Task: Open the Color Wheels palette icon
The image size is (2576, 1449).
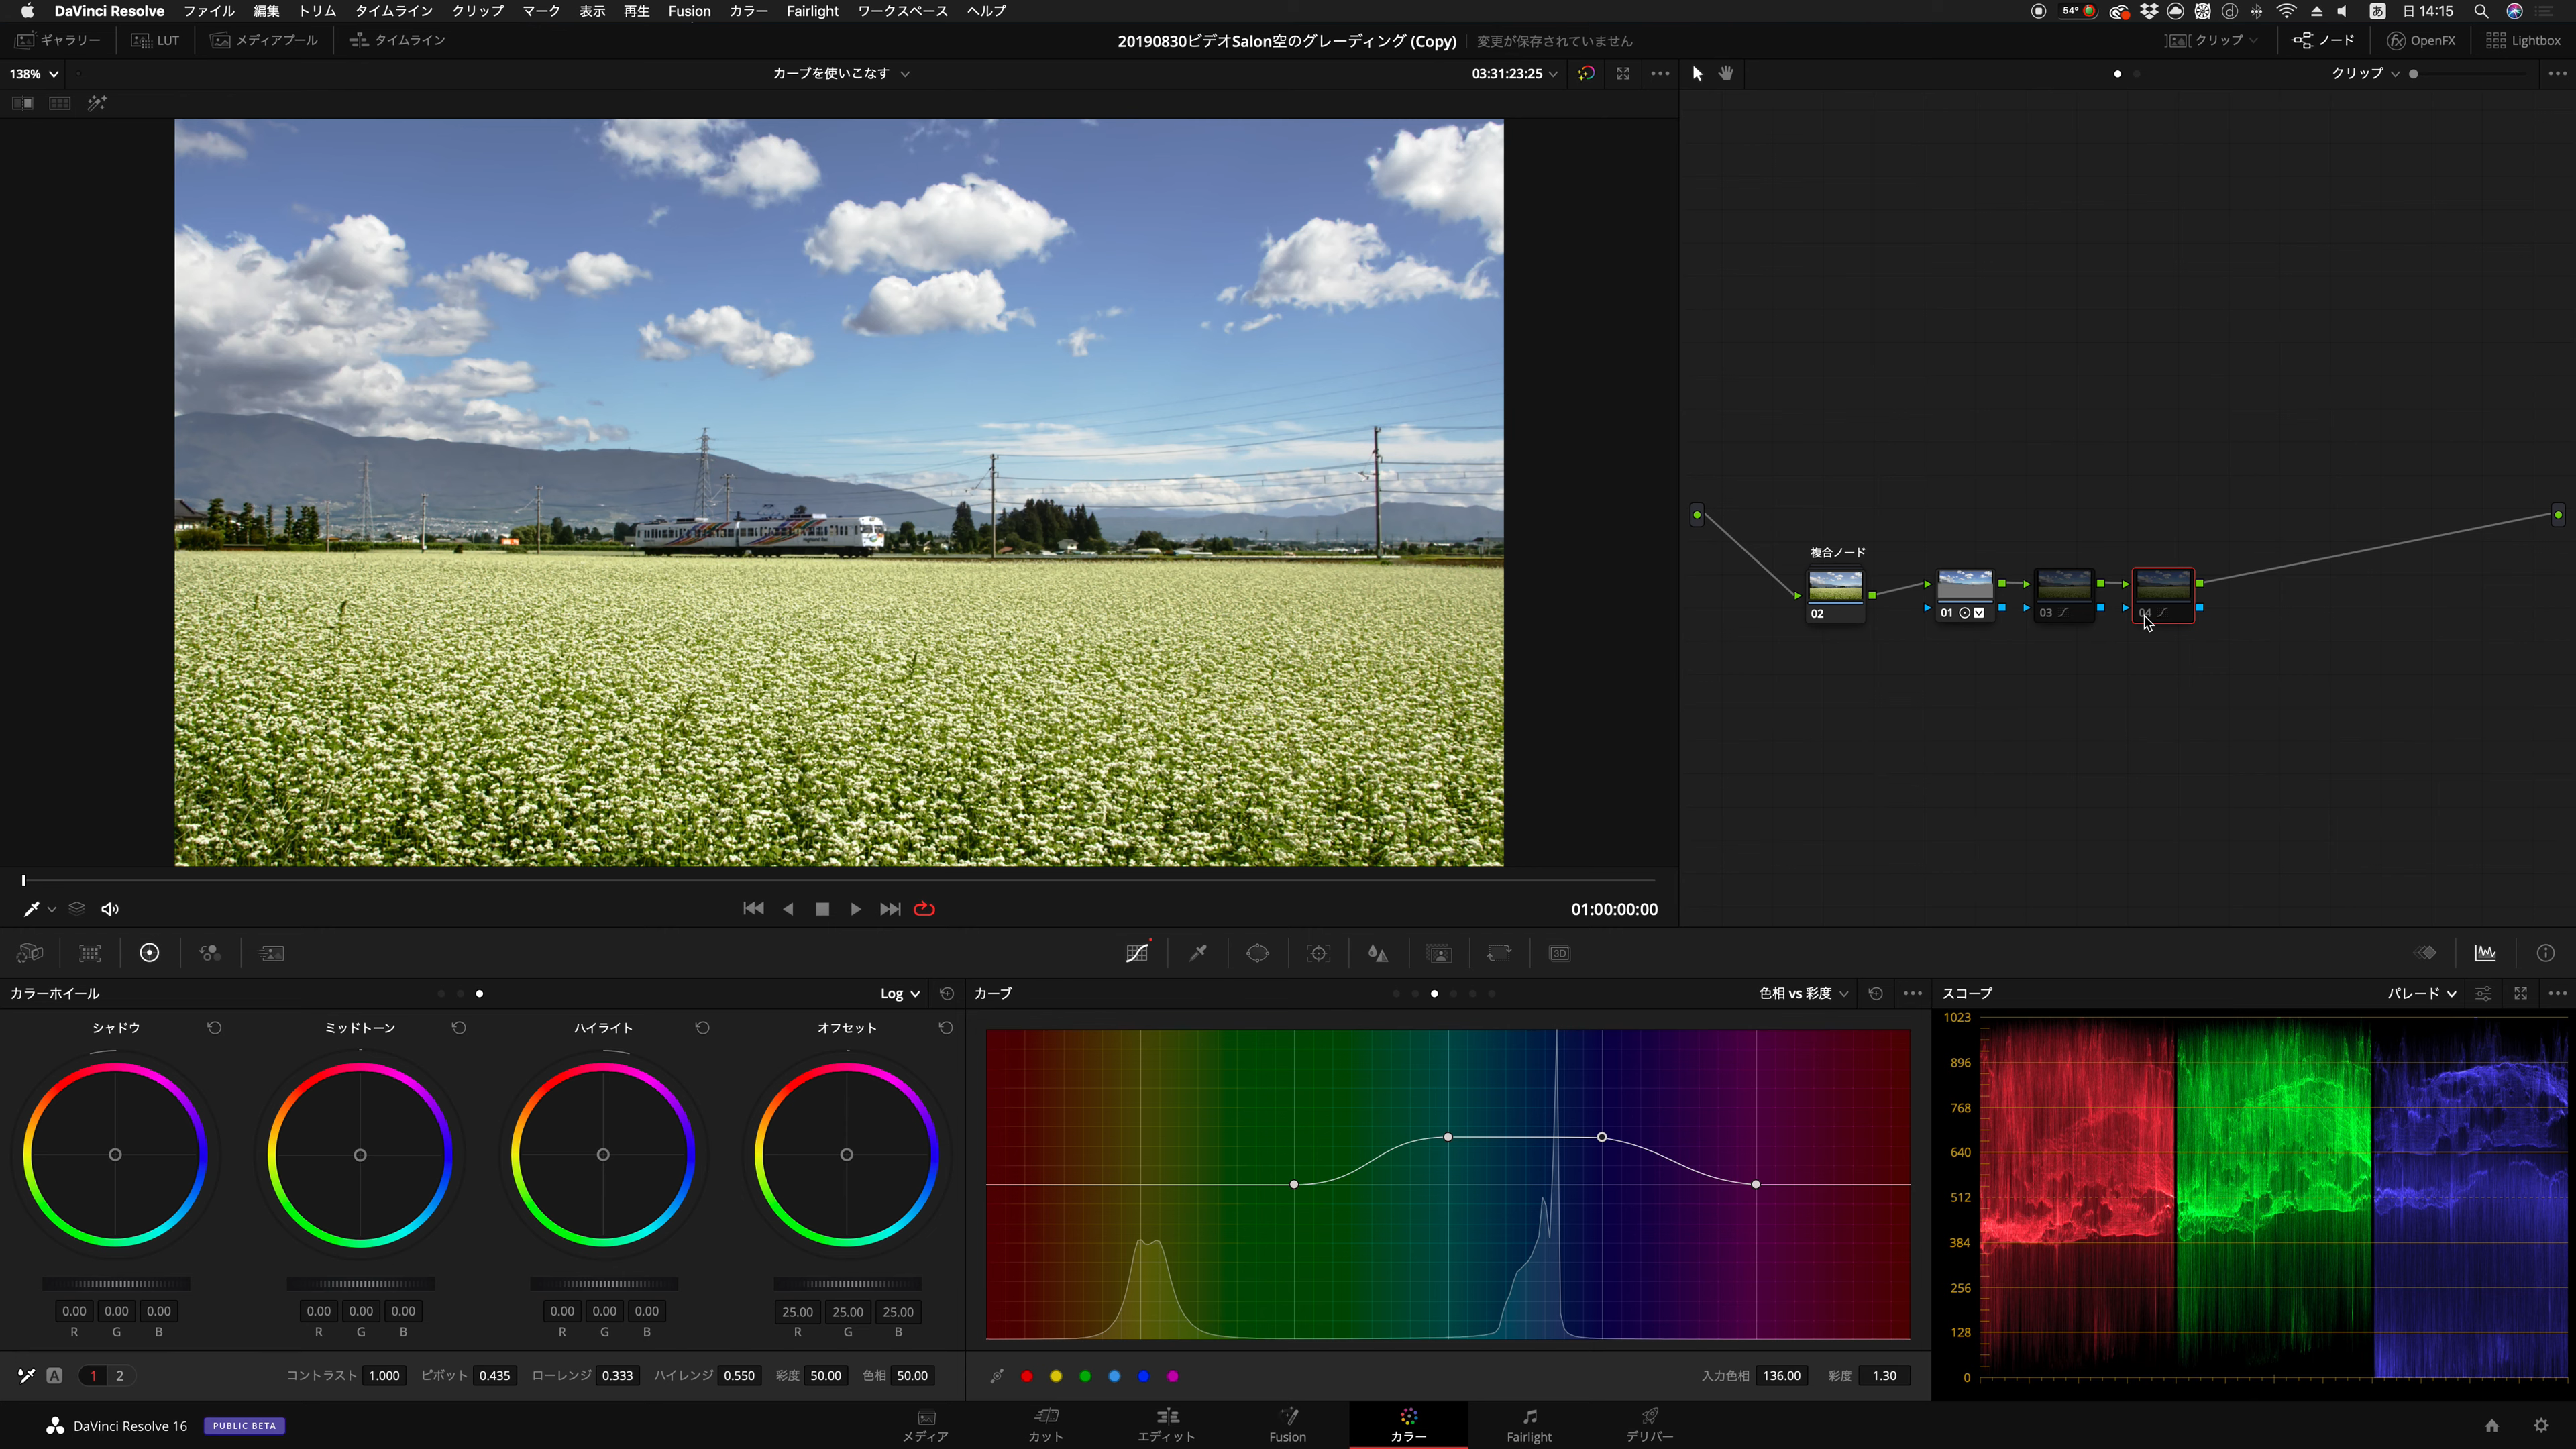Action: (x=149, y=953)
